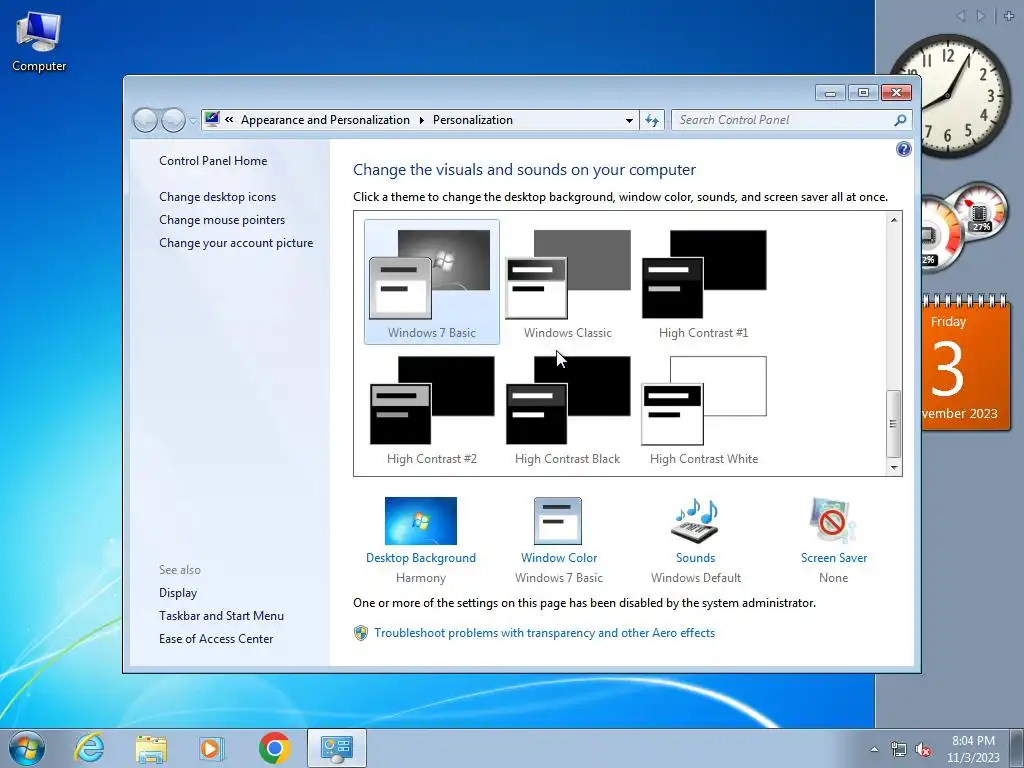Select the Windows 7 Basic theme
This screenshot has height=768, width=1024.
click(x=432, y=281)
